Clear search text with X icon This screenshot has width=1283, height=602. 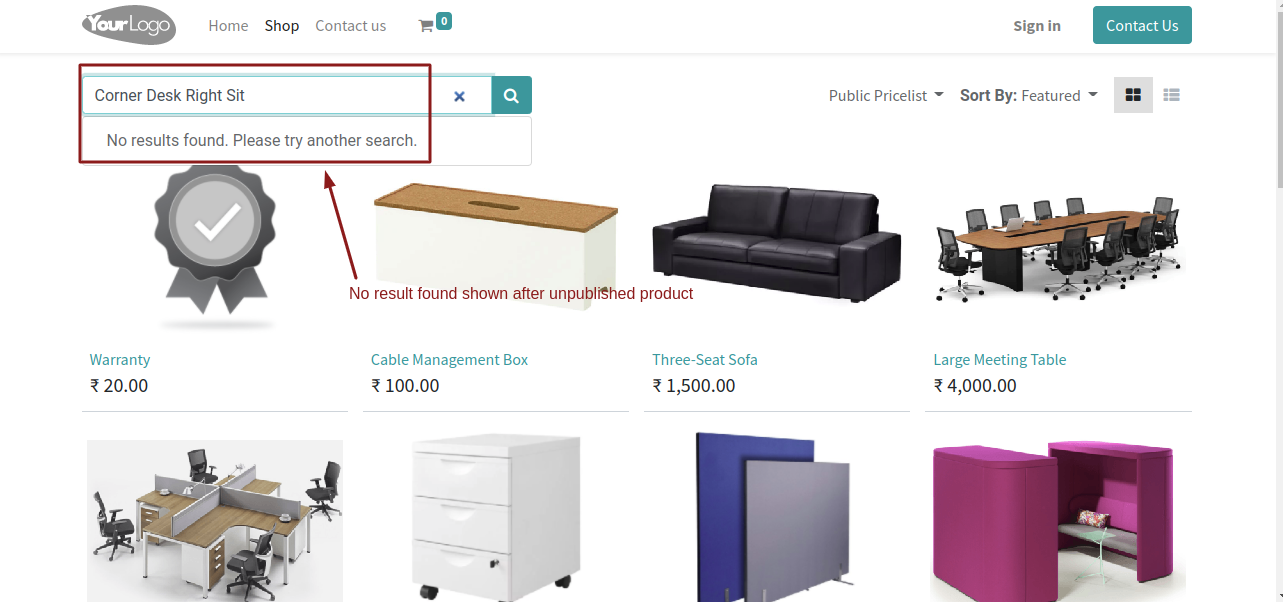459,96
